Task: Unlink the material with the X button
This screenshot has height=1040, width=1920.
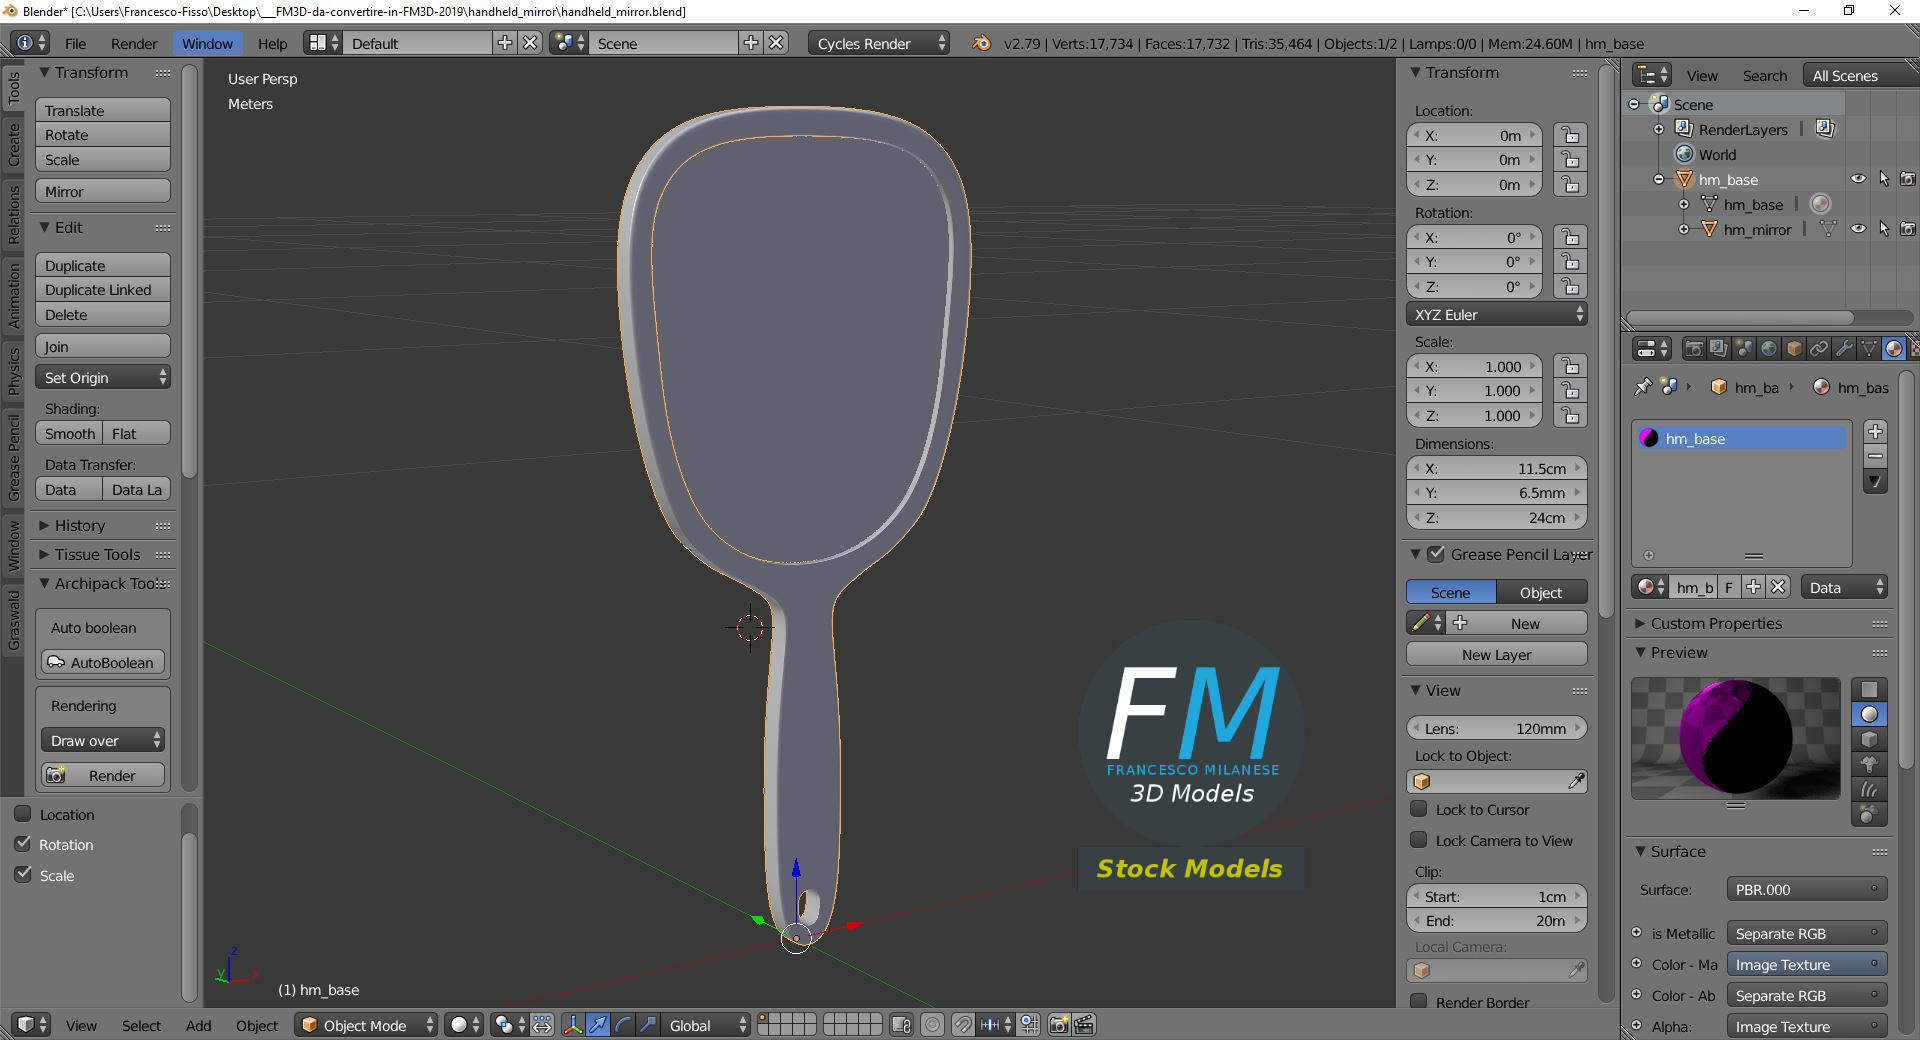Action: click(1778, 587)
